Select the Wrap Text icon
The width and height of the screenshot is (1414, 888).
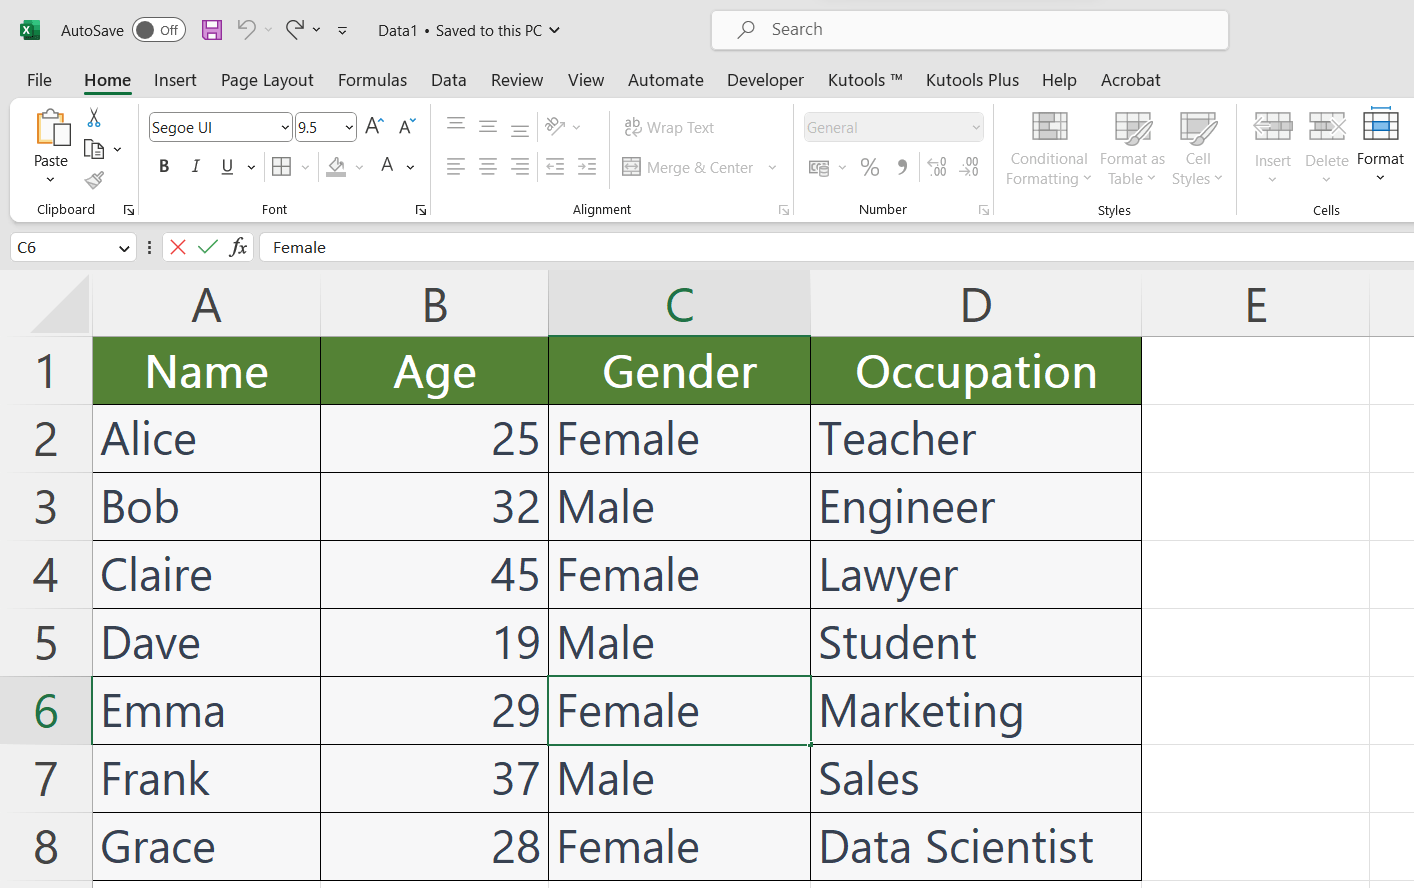click(x=633, y=127)
